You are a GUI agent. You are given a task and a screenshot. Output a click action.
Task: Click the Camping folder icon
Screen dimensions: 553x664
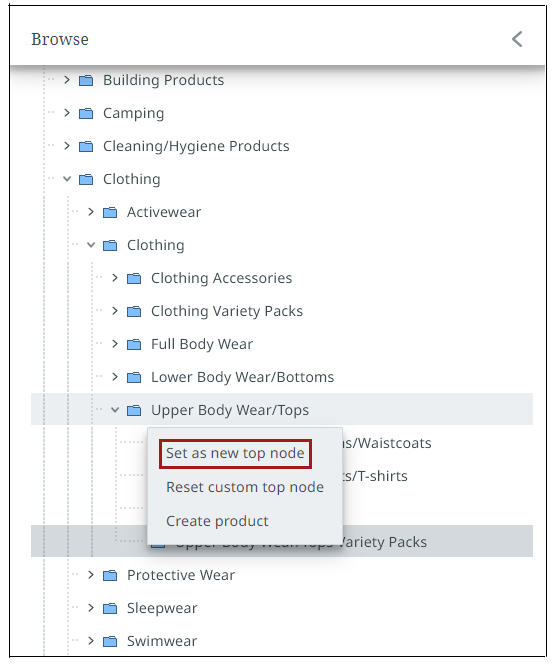pos(86,113)
